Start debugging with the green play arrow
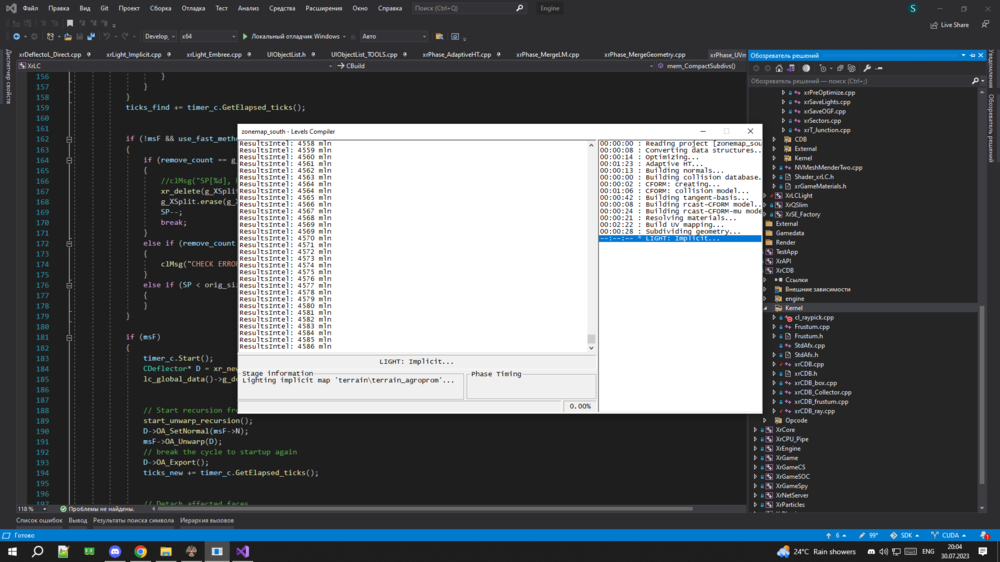1000x562 pixels. [x=245, y=36]
